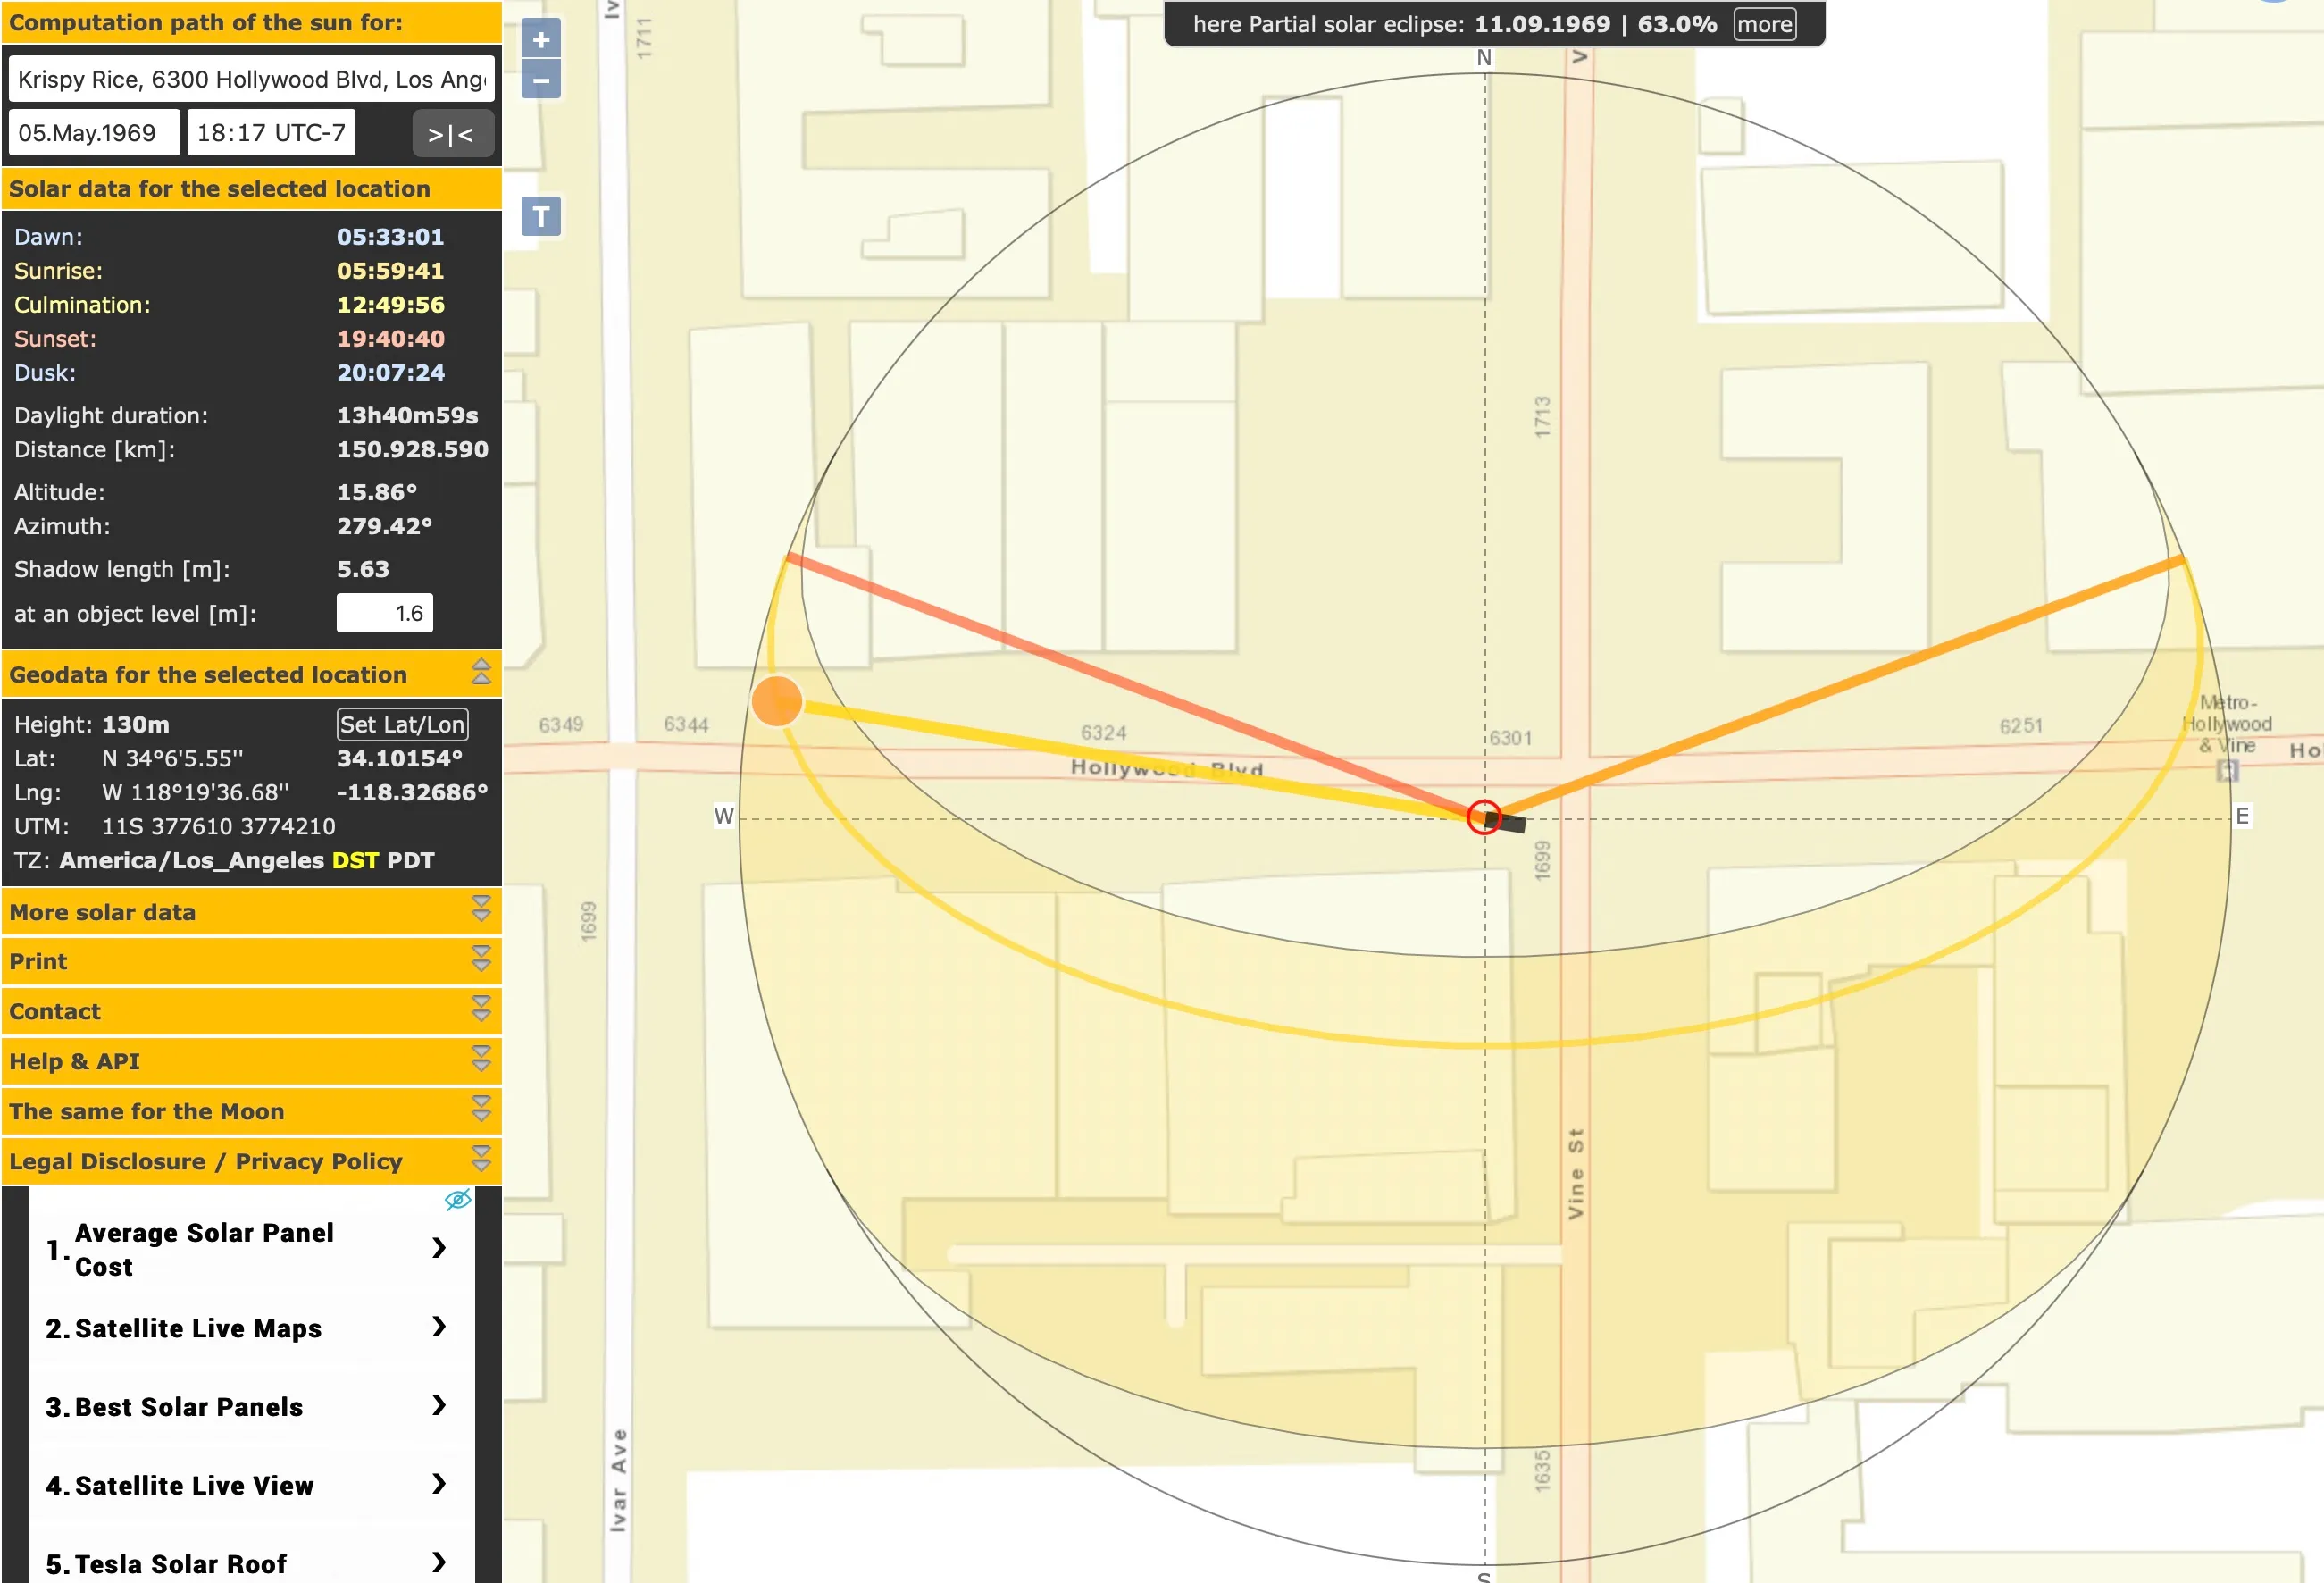This screenshot has width=2324, height=1583.
Task: Expand the Average Solar Panel Cost entry
Action: coord(438,1248)
